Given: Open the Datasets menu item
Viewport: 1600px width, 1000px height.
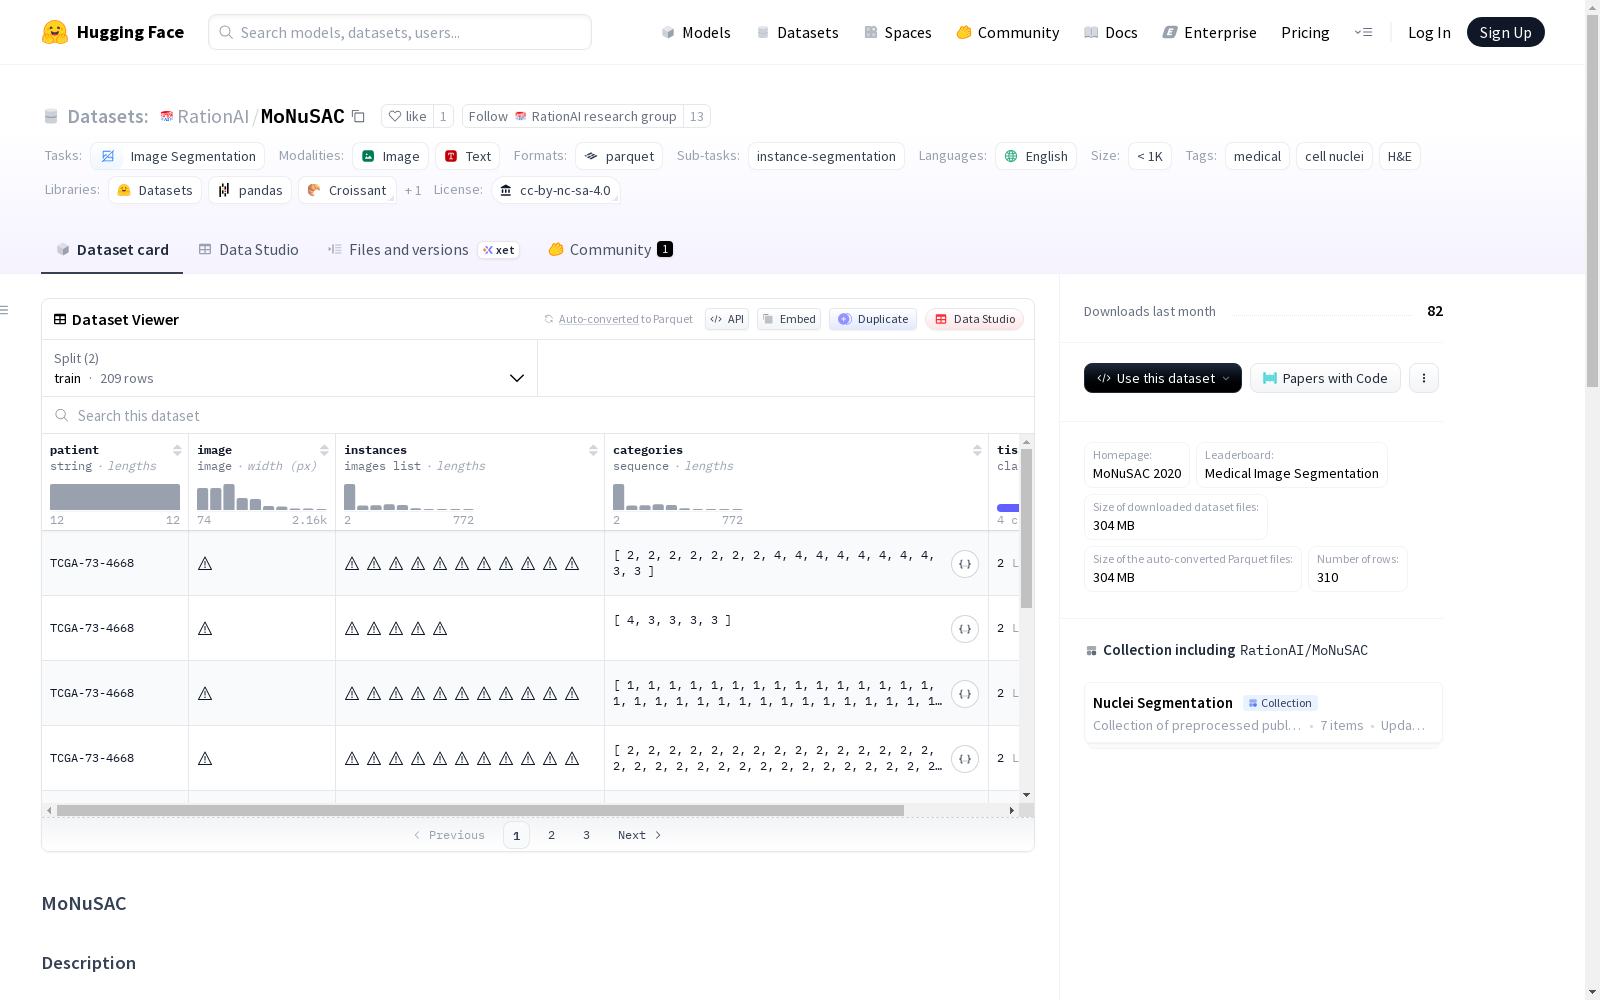Looking at the screenshot, I should [797, 32].
